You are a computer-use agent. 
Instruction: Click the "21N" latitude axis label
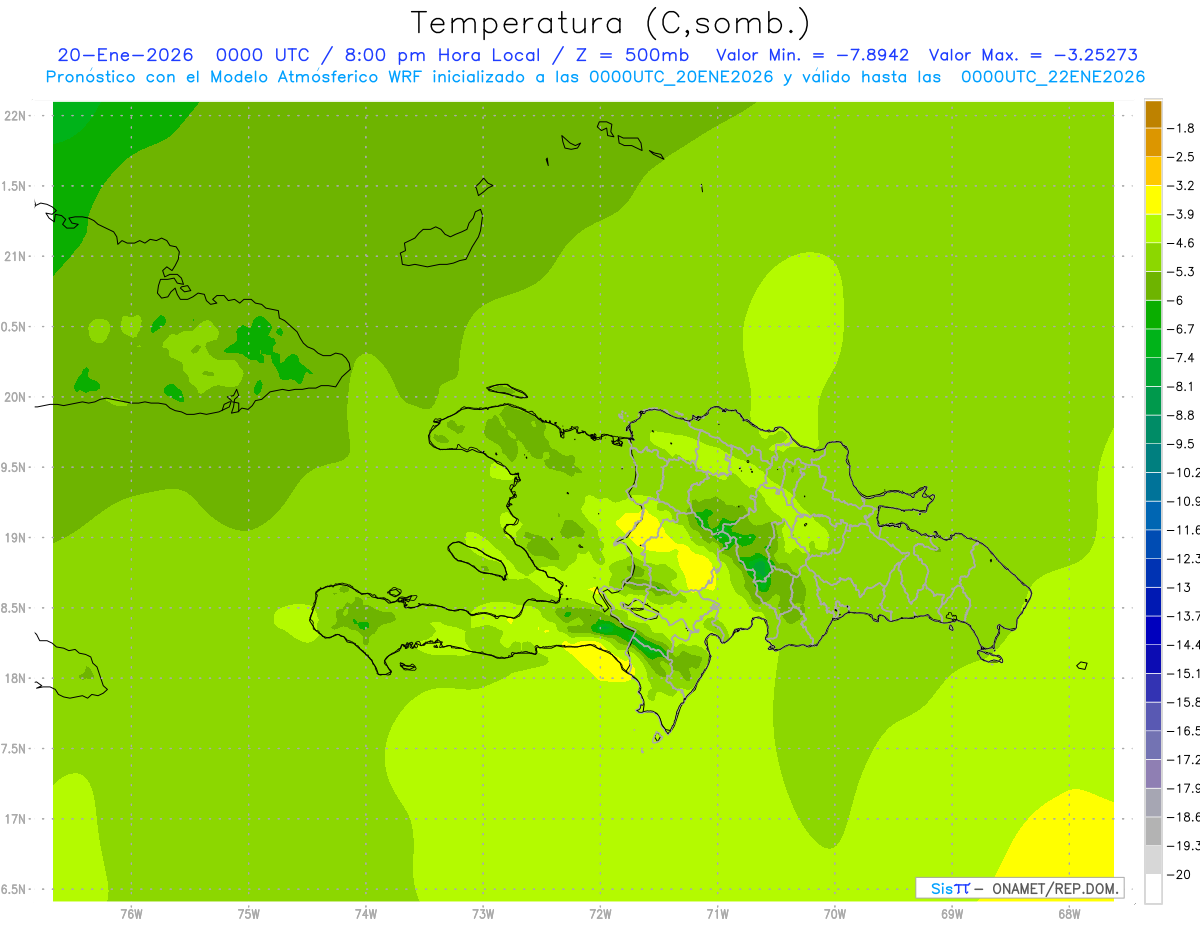[x=16, y=256]
